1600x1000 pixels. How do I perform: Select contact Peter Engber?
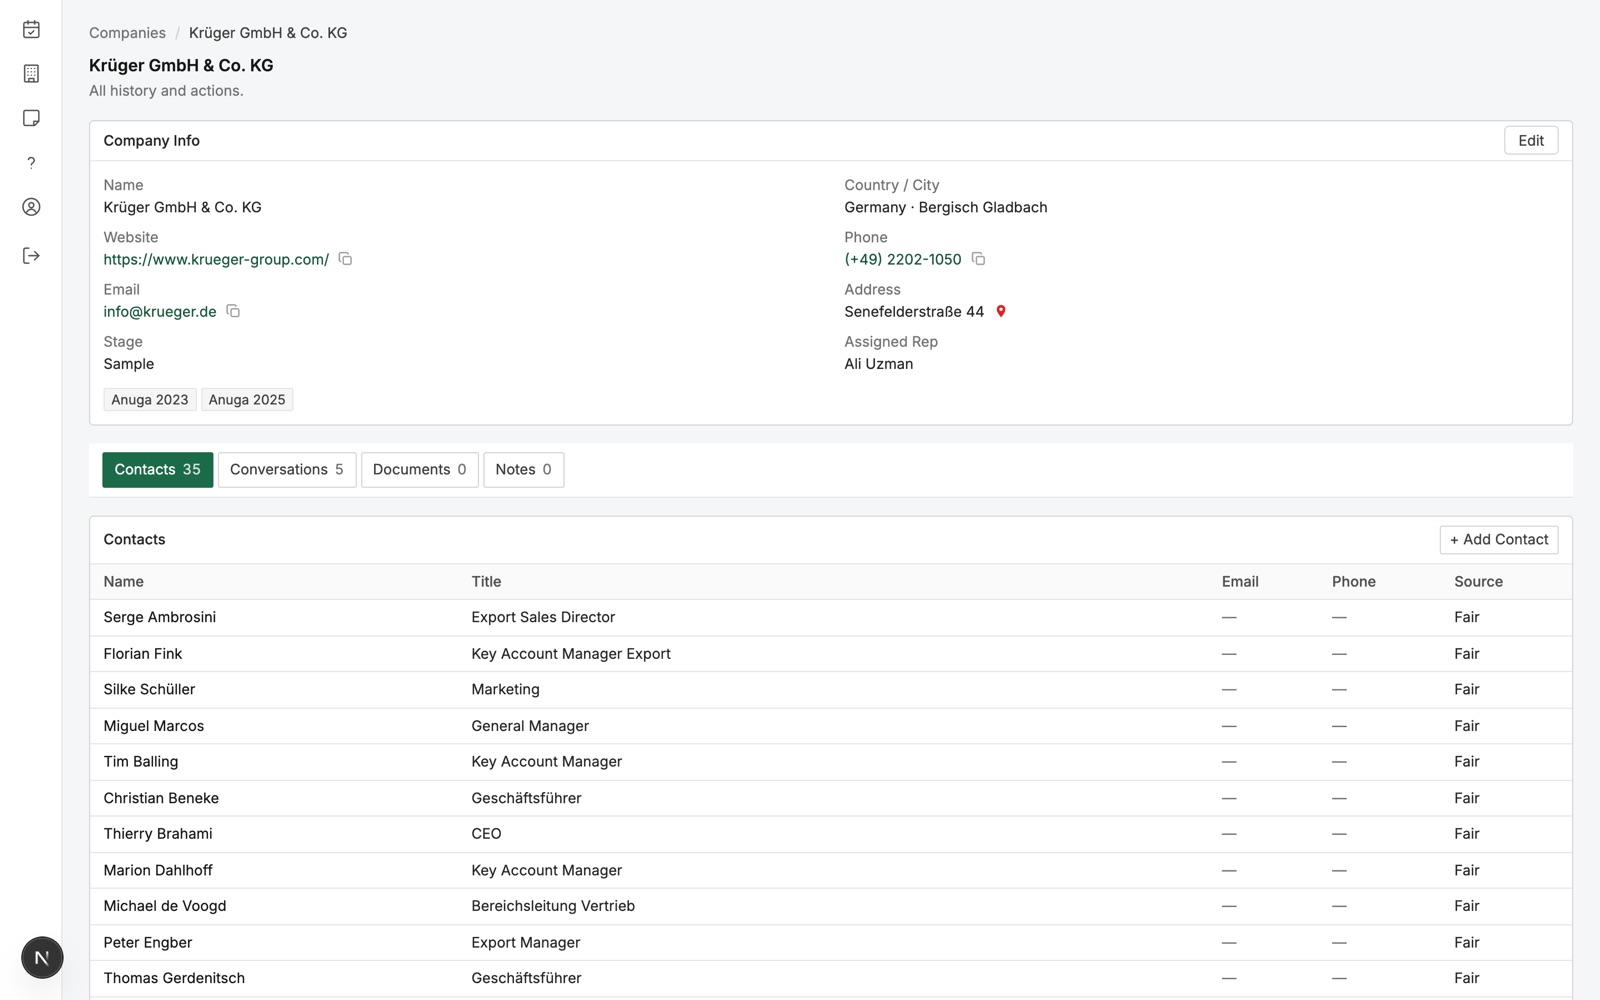tap(147, 942)
